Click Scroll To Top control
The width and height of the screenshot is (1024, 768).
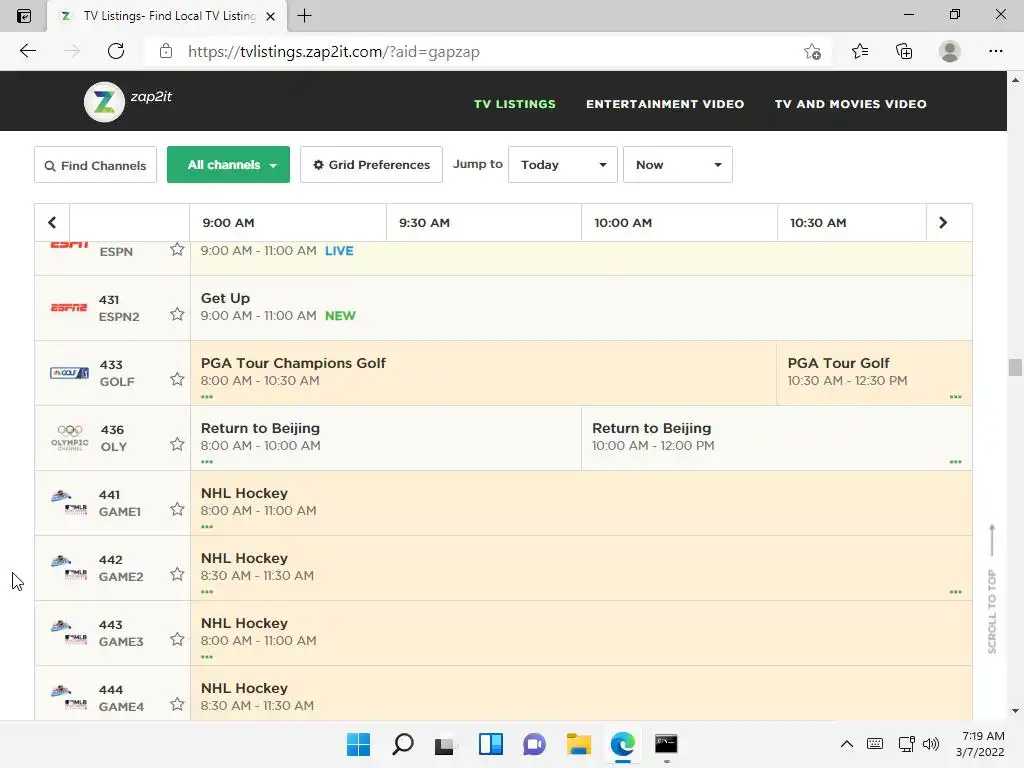[x=992, y=588]
